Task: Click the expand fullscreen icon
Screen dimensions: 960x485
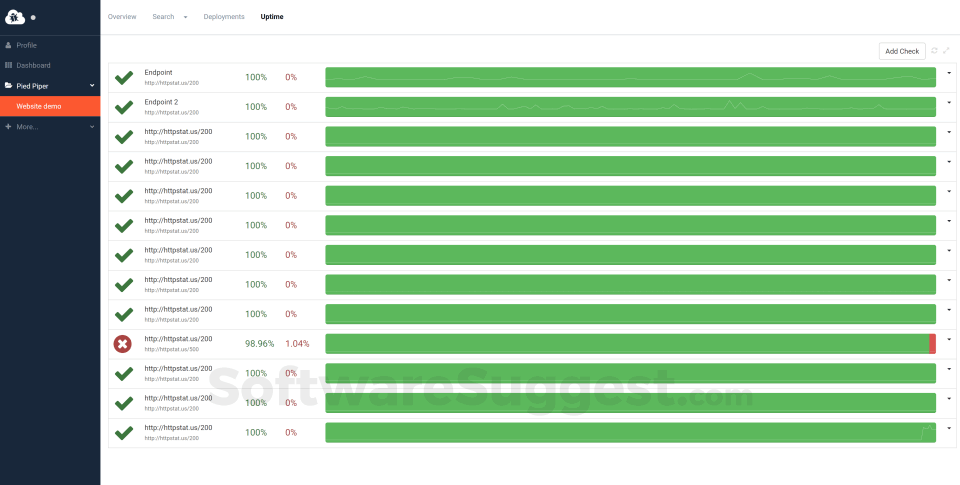Action: 946,50
